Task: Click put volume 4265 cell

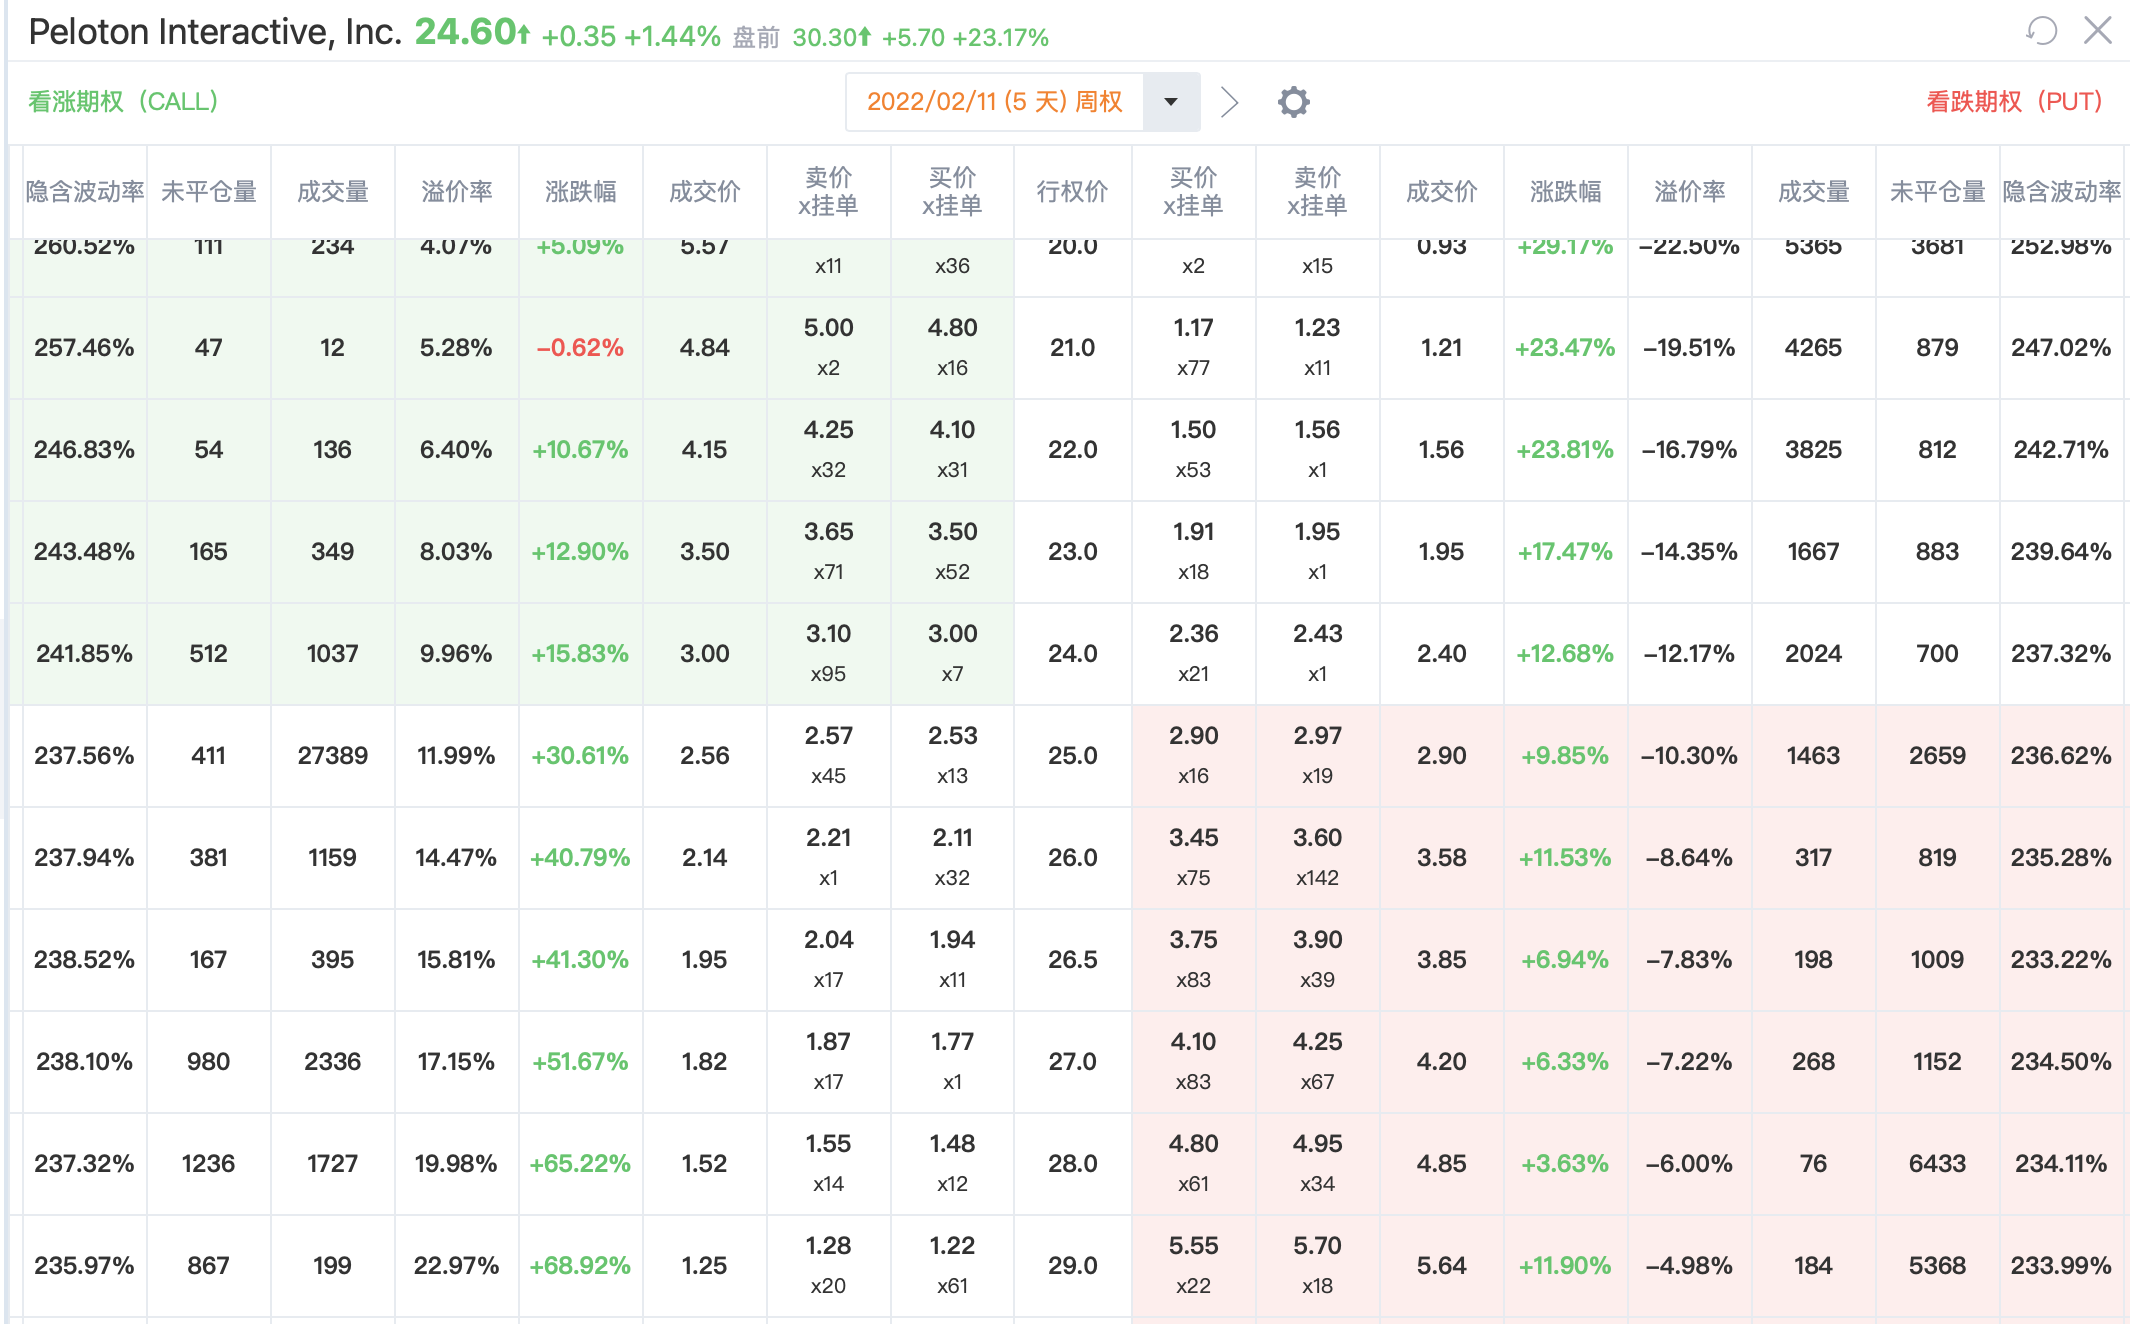Action: [x=1813, y=347]
